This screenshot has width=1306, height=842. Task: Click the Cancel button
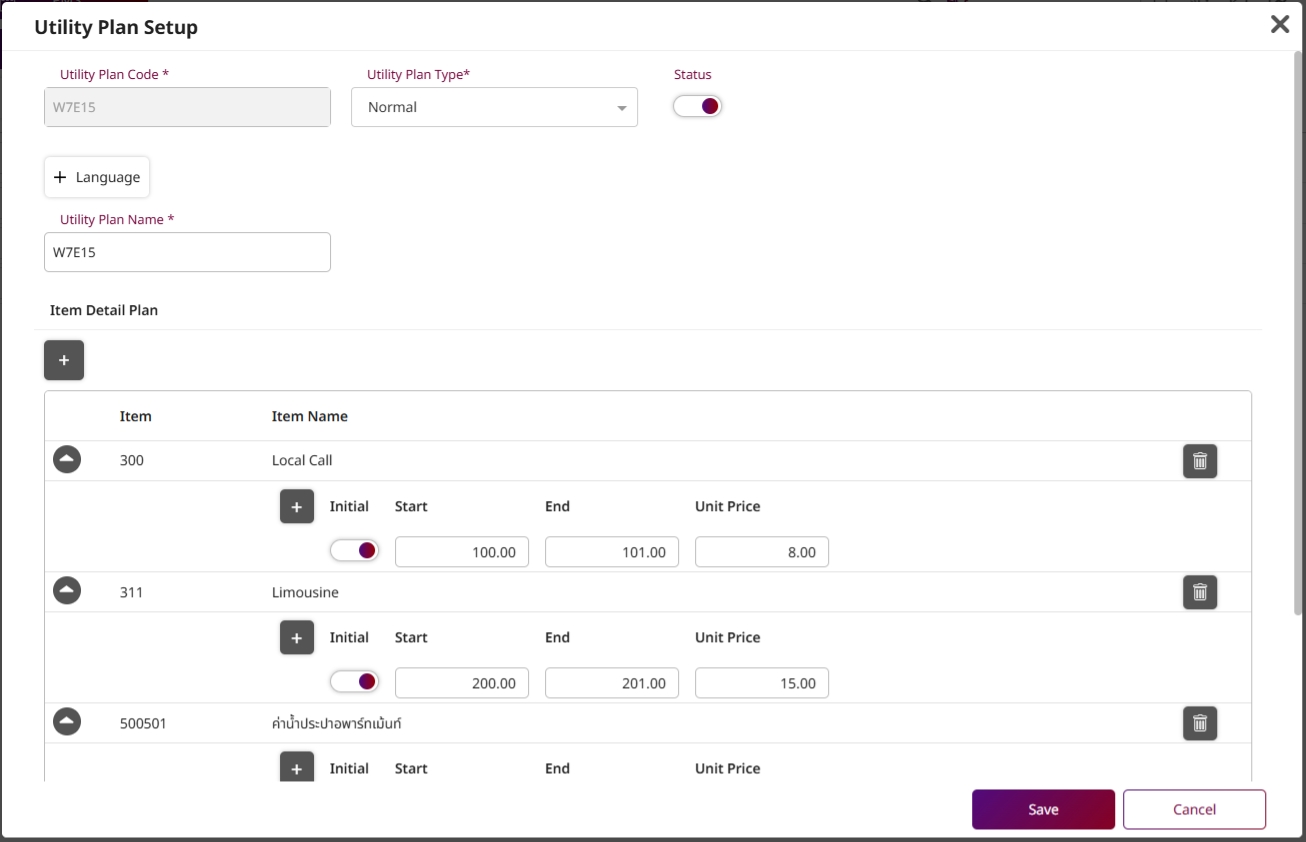click(x=1194, y=810)
